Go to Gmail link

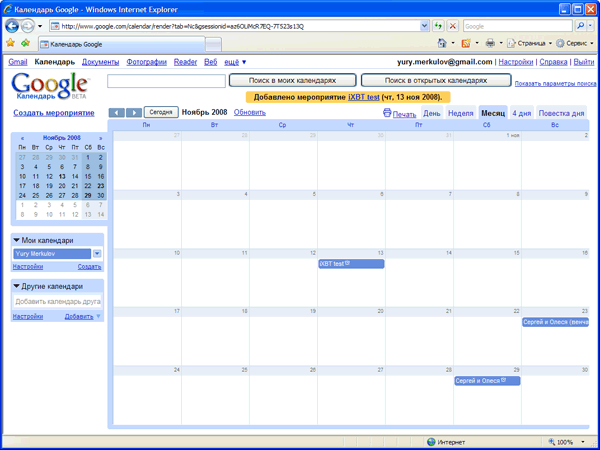tap(18, 62)
